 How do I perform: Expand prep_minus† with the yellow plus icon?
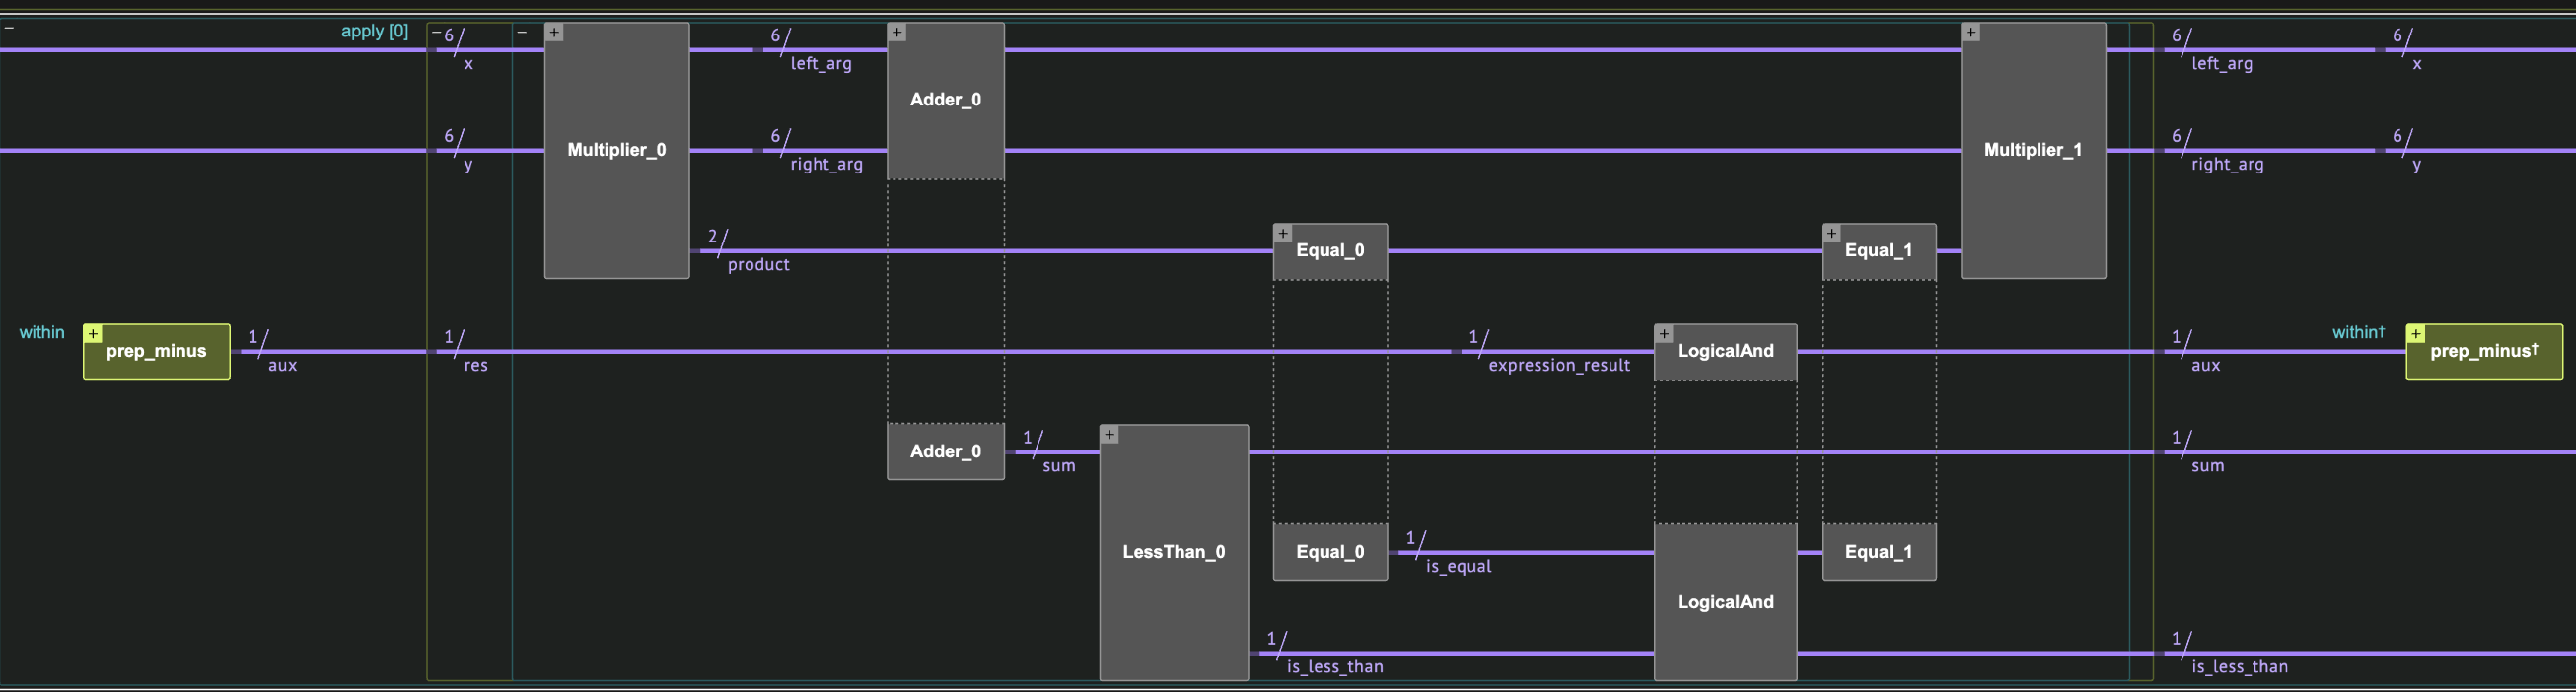[2416, 334]
